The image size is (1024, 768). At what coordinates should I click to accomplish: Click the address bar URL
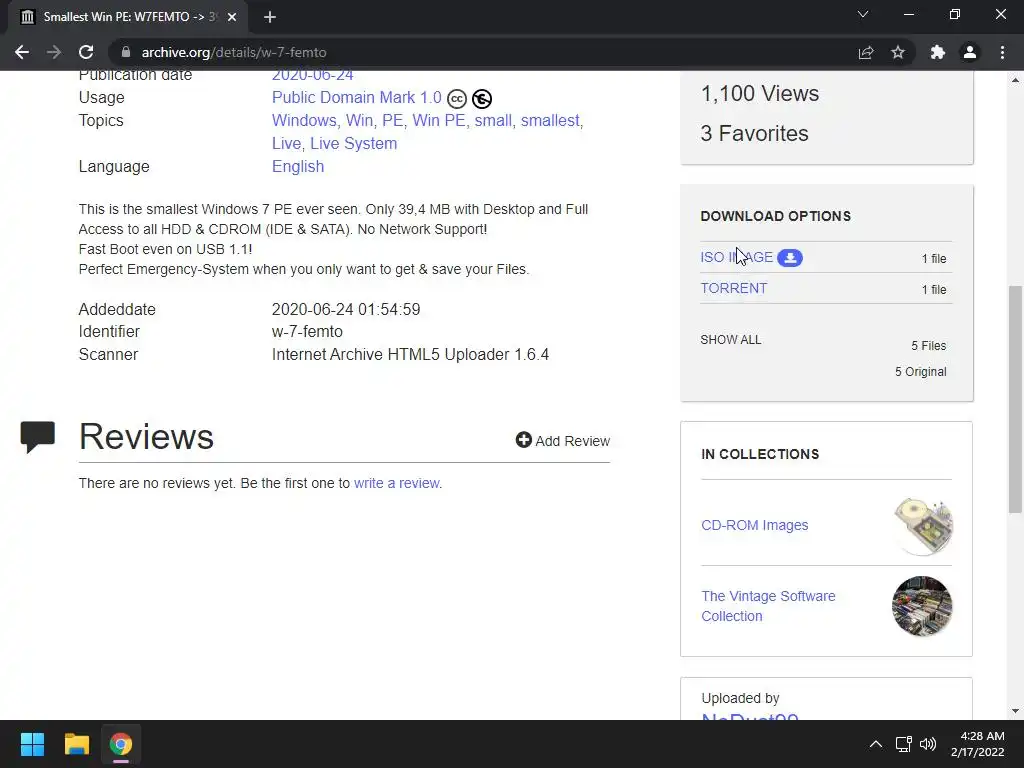[x=234, y=52]
